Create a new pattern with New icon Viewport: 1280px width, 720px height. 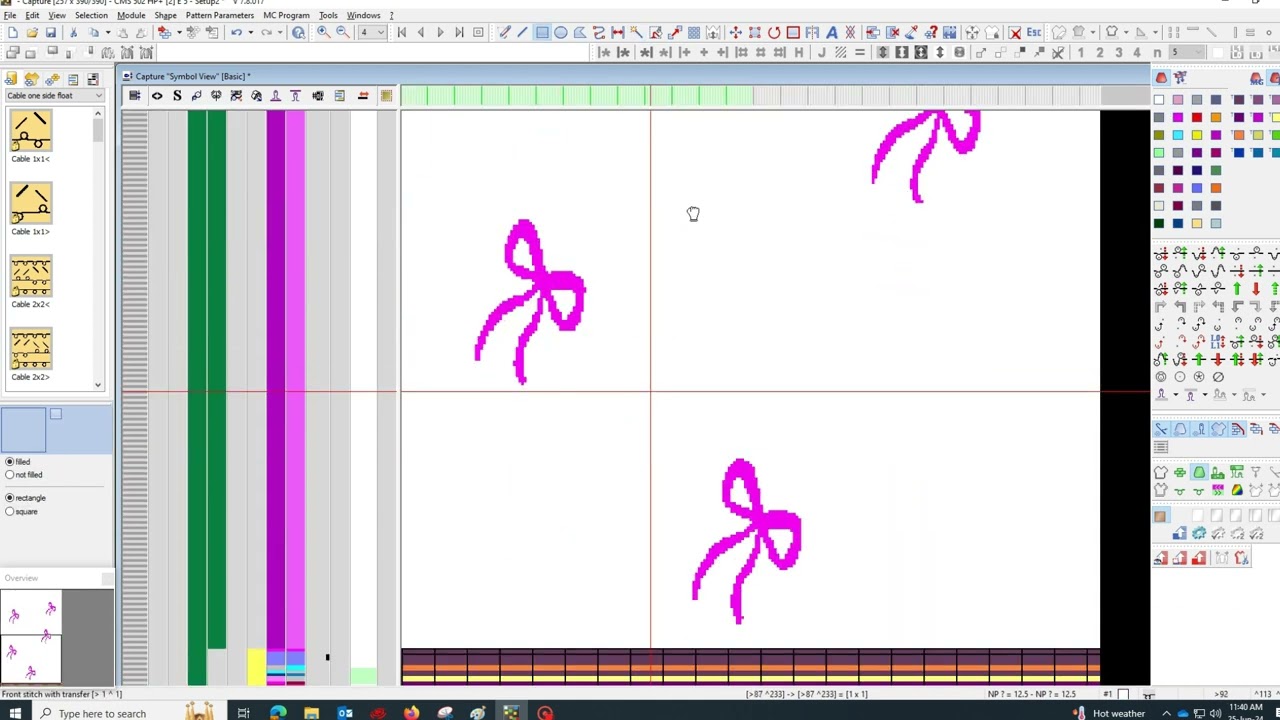[x=12, y=33]
